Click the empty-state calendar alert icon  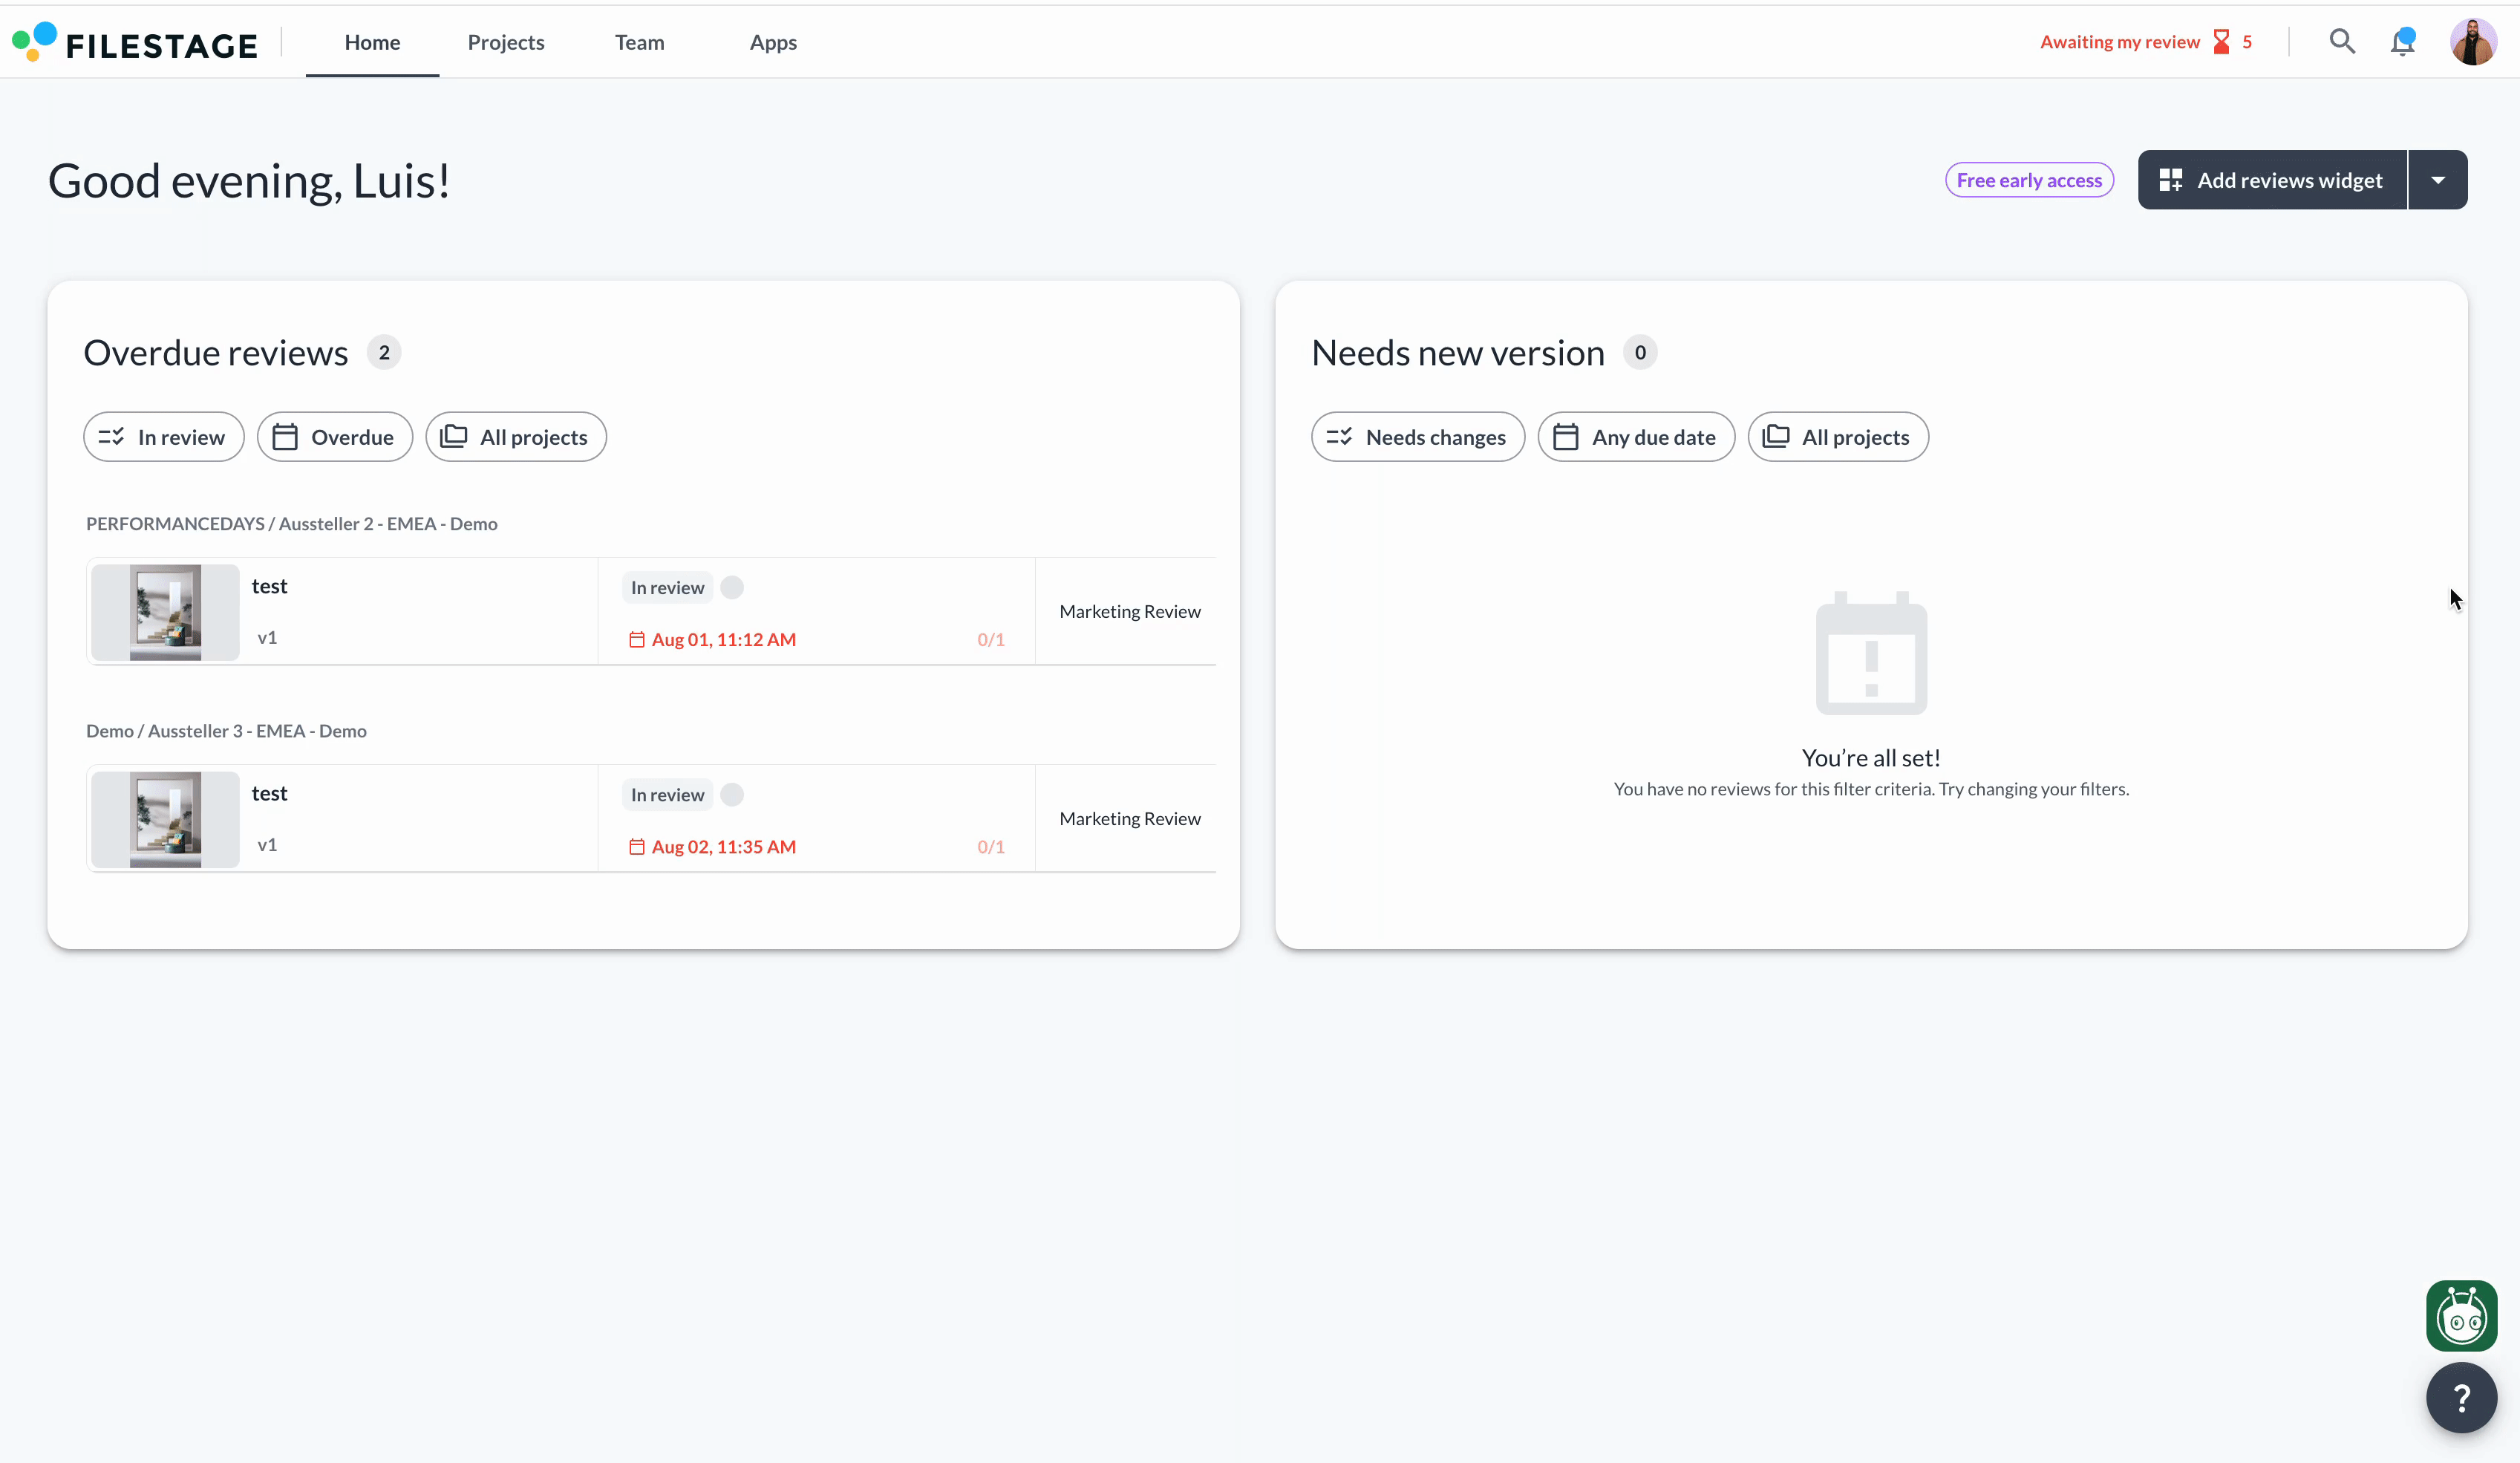pos(1871,654)
